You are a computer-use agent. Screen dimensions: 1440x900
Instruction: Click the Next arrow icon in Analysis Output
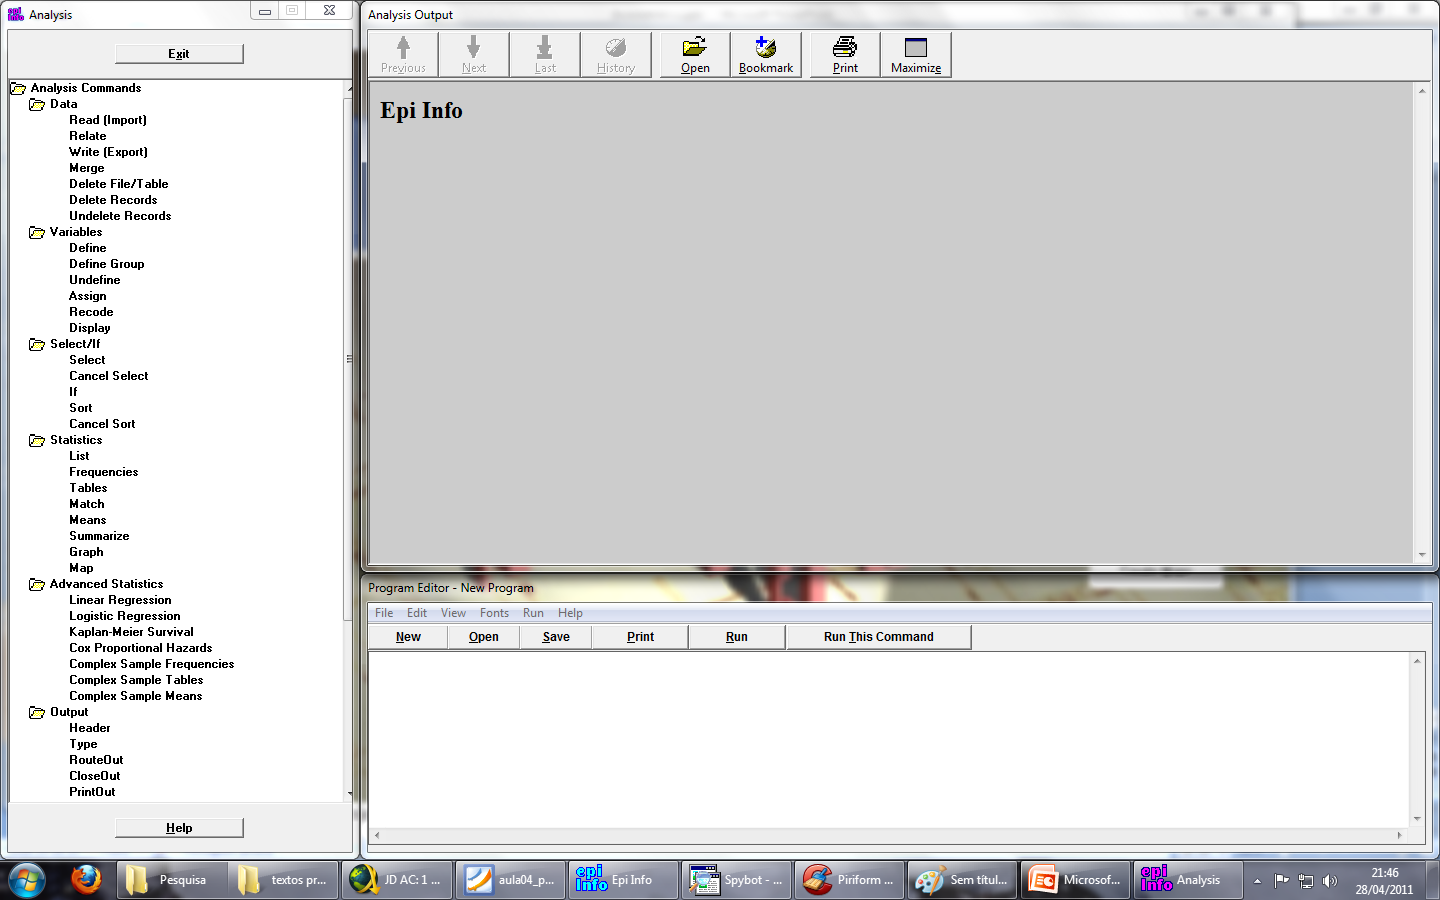click(x=474, y=55)
